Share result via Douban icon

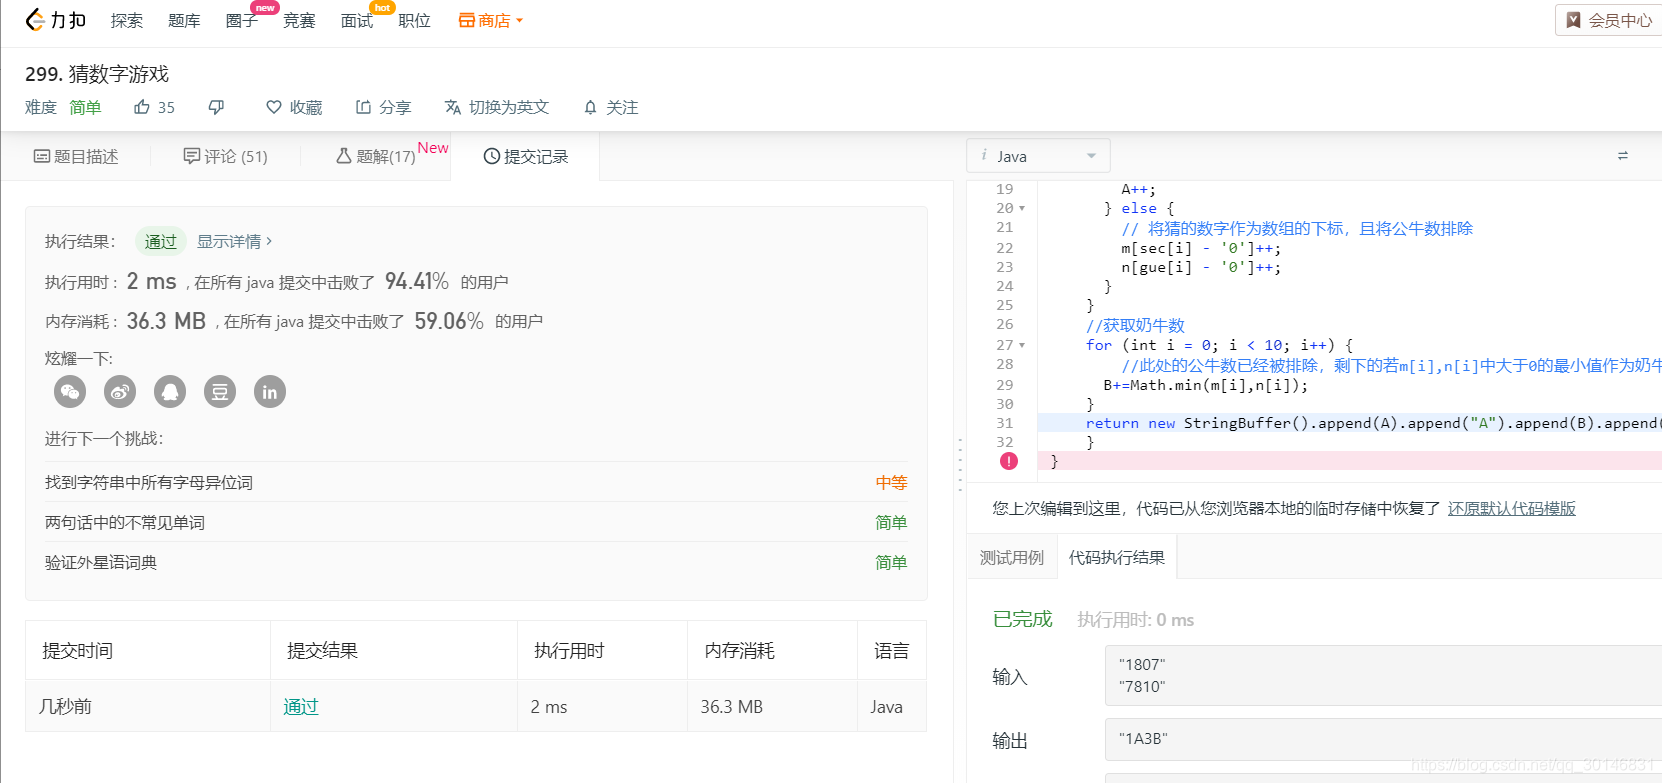coord(220,392)
